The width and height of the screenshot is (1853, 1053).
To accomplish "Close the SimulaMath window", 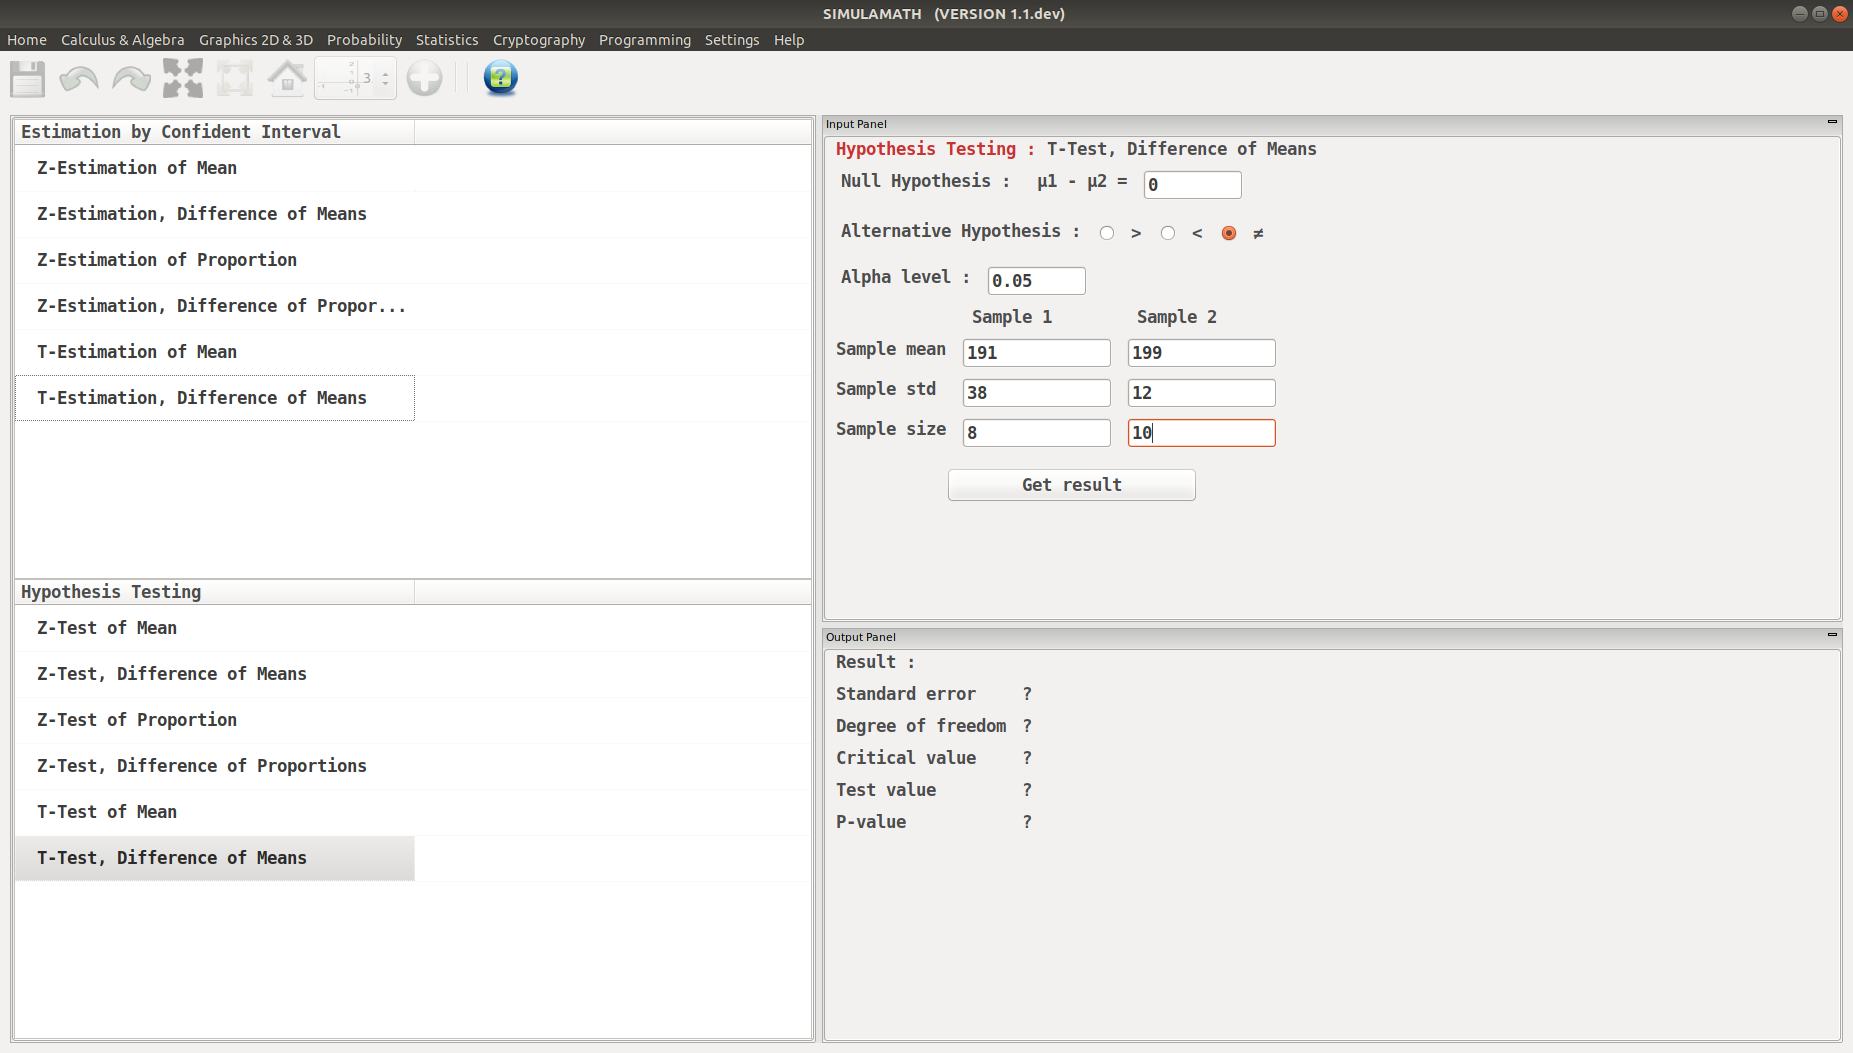I will [1839, 14].
